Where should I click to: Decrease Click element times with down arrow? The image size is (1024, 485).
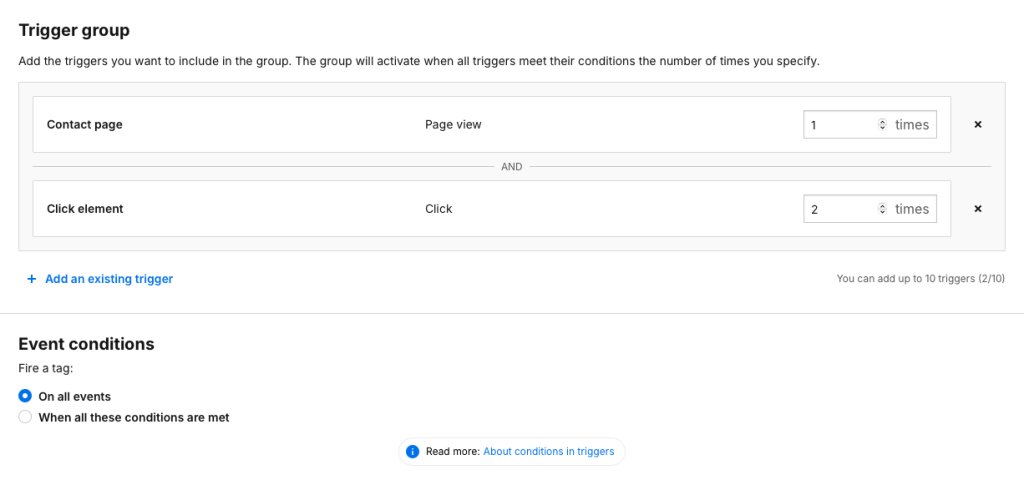(x=882, y=211)
